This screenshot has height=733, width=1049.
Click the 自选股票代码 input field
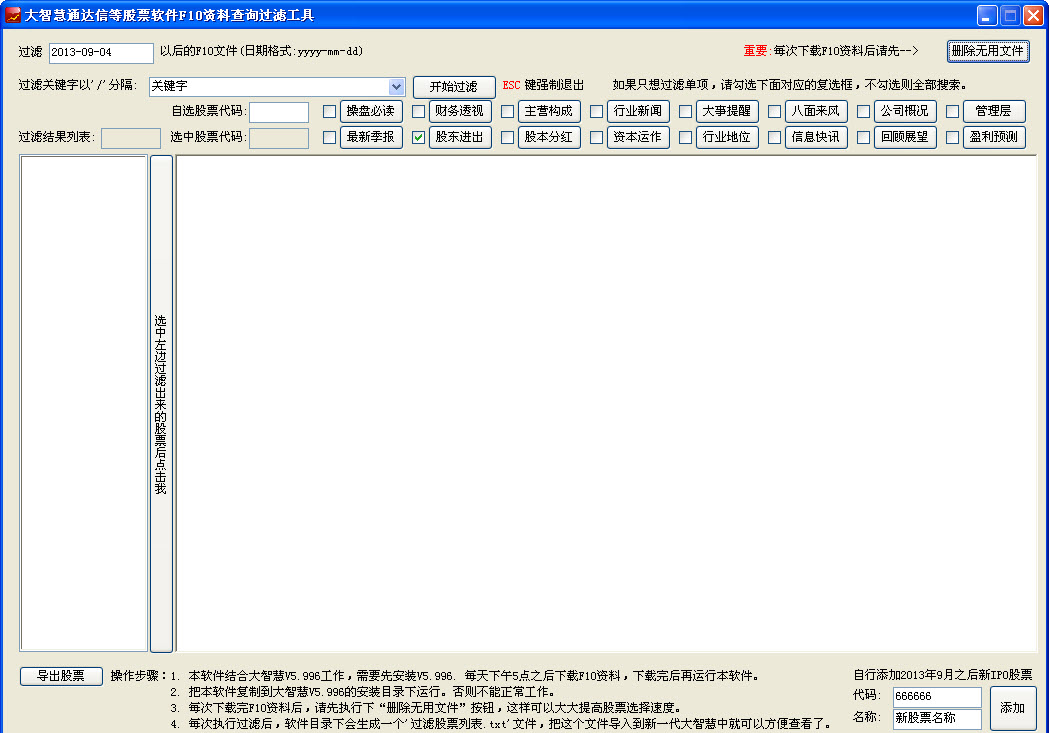click(x=279, y=112)
